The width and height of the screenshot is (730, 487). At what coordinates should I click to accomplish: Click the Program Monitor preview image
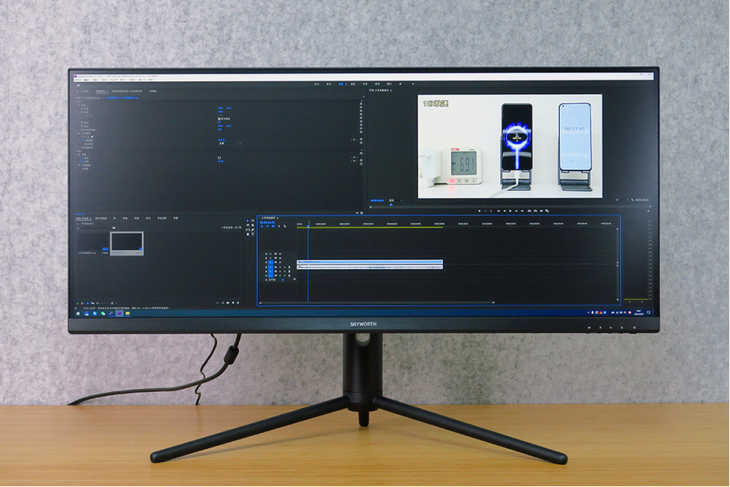509,145
